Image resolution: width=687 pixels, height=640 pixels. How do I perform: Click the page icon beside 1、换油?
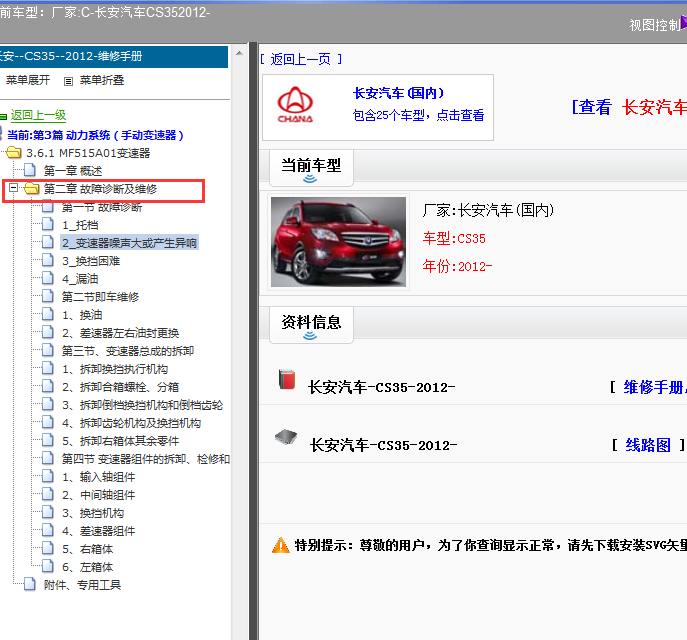(x=48, y=314)
